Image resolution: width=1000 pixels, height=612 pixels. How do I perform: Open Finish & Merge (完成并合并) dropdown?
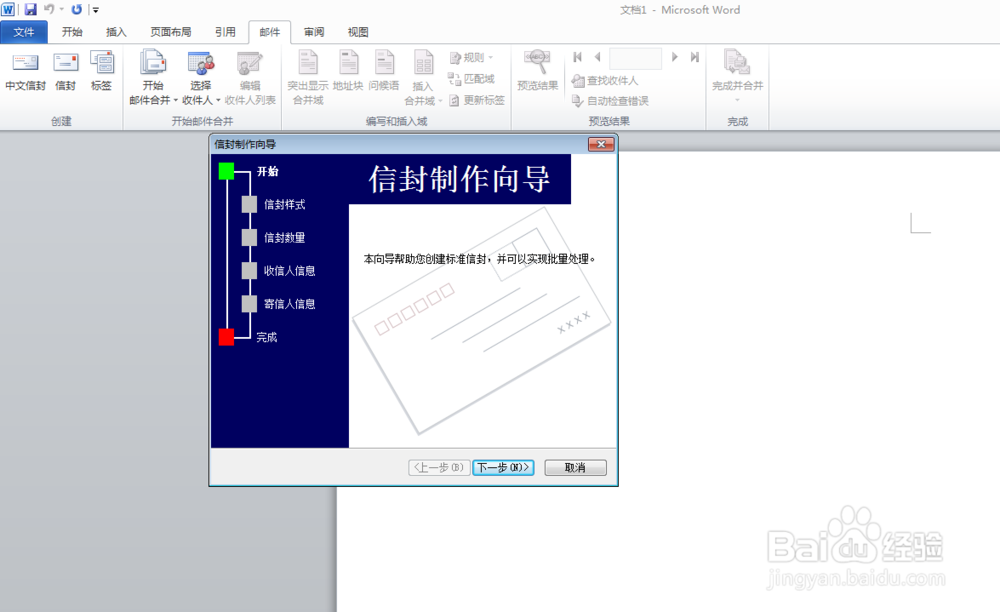(737, 76)
